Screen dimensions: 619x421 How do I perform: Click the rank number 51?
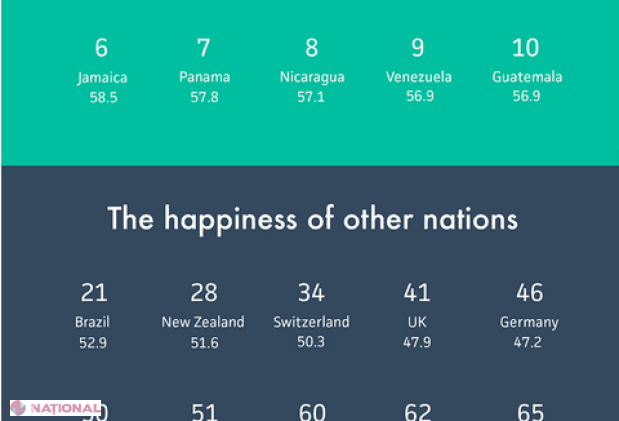[x=204, y=412]
